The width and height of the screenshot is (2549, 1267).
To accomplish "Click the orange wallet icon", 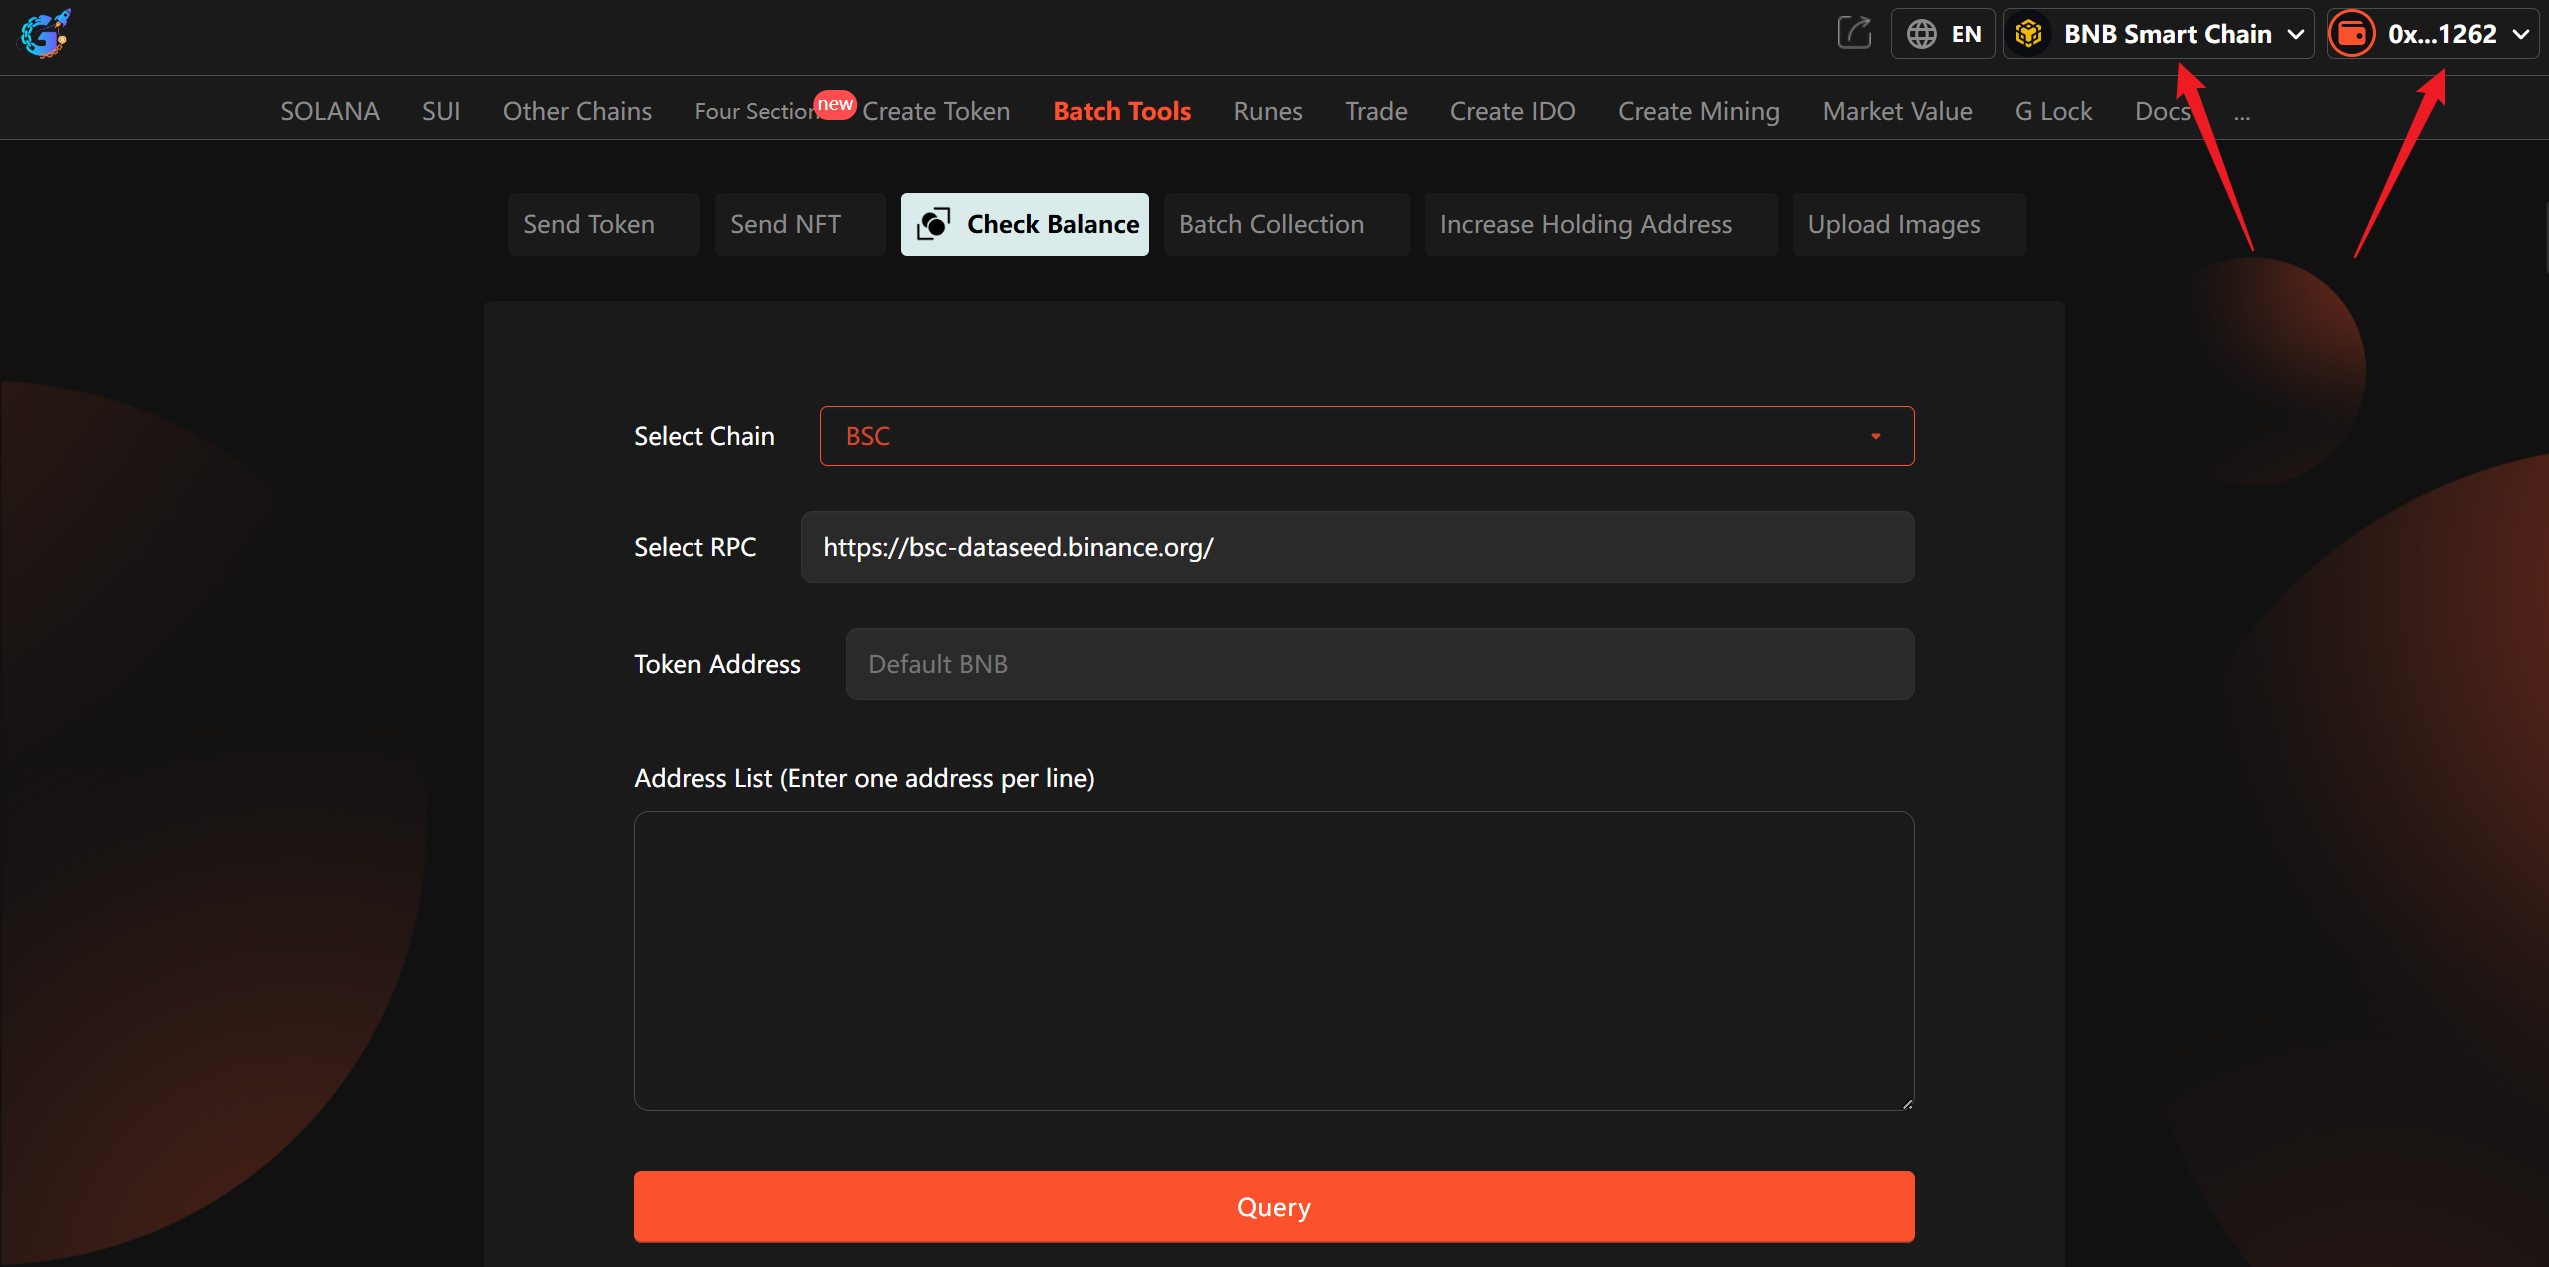I will click(x=2352, y=34).
